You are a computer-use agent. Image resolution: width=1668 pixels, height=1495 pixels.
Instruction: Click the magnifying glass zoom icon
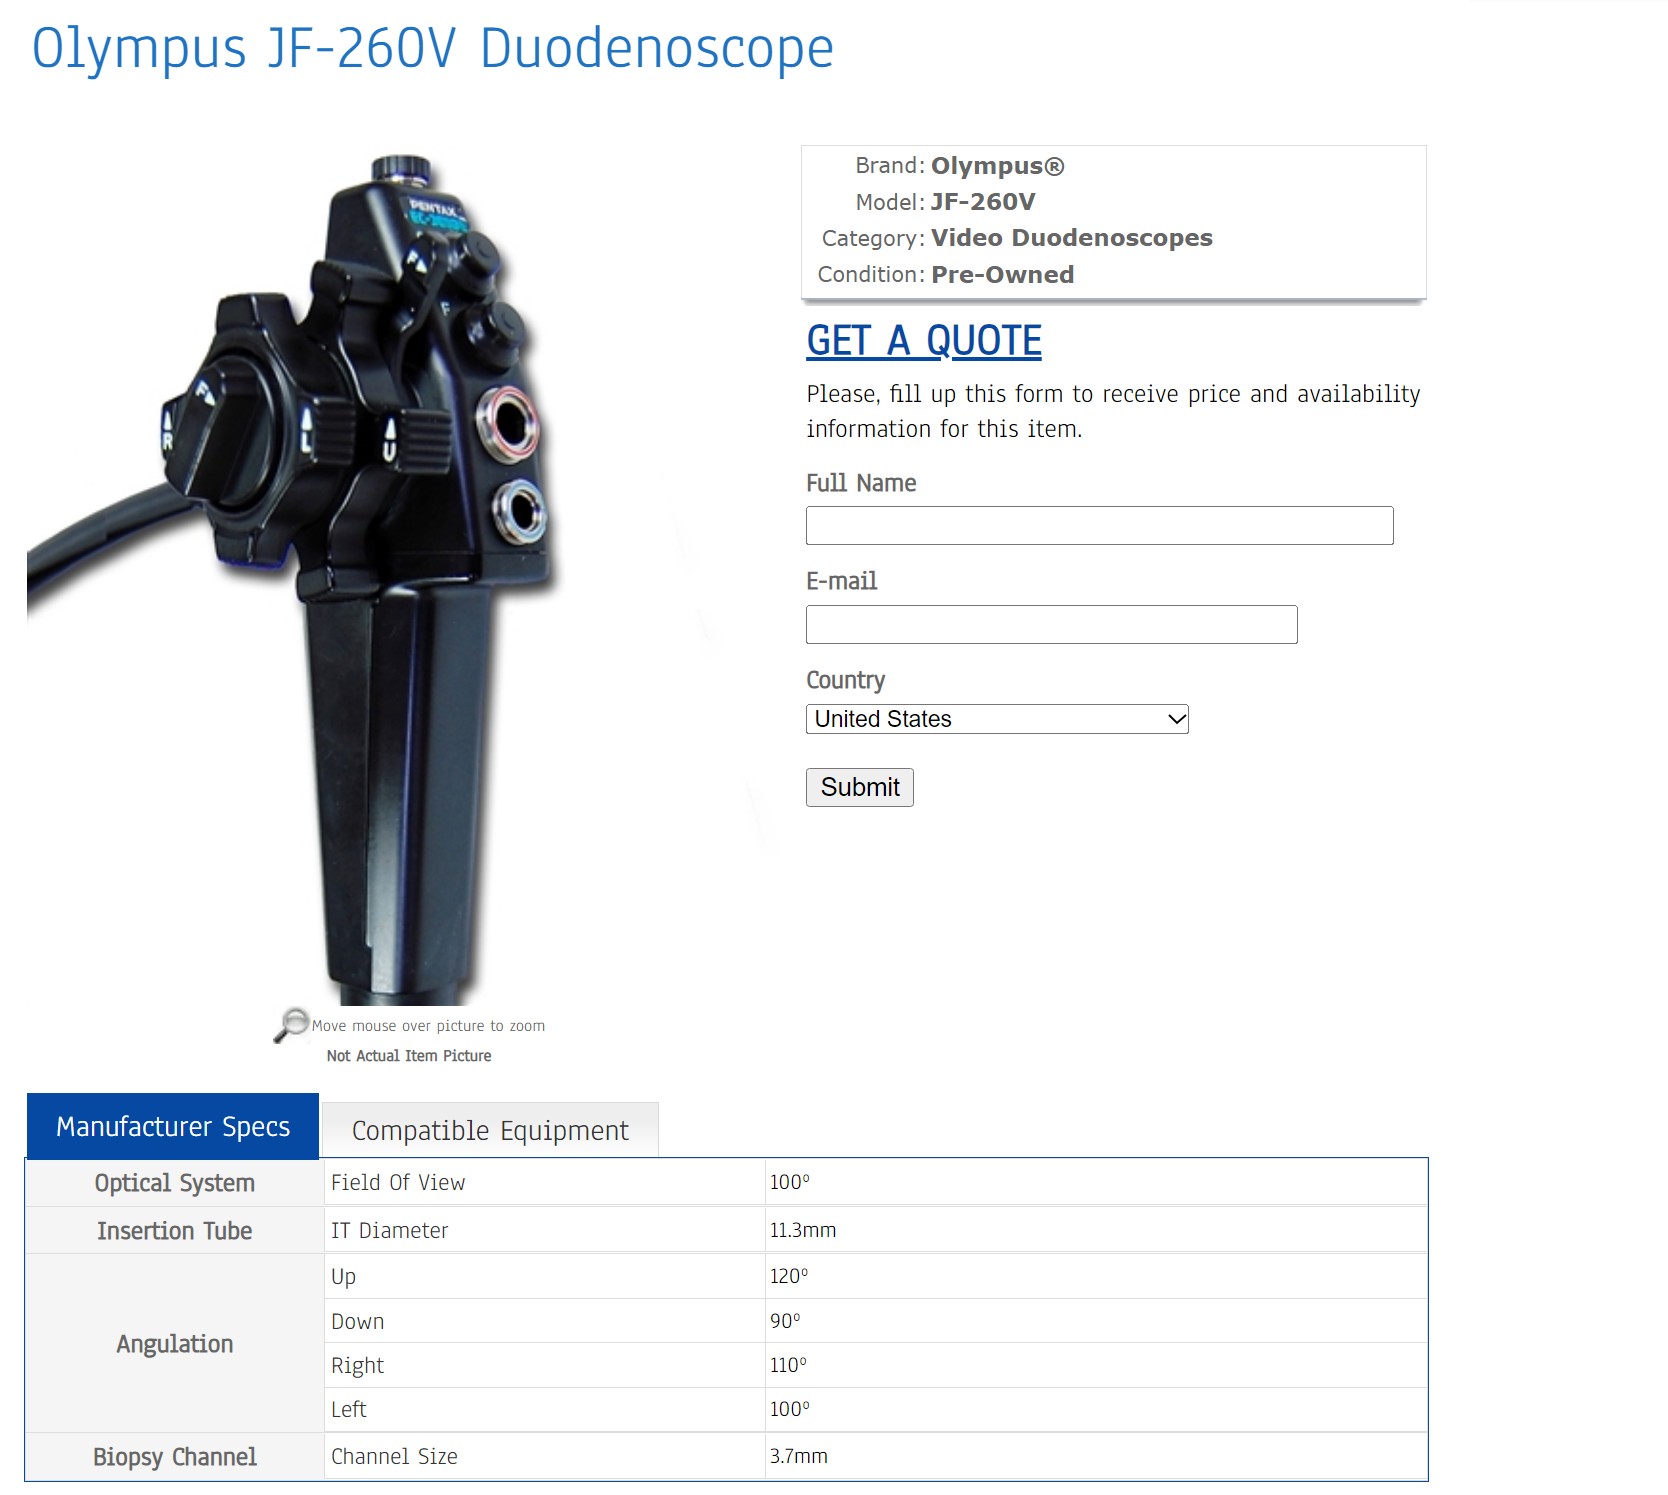[291, 1025]
